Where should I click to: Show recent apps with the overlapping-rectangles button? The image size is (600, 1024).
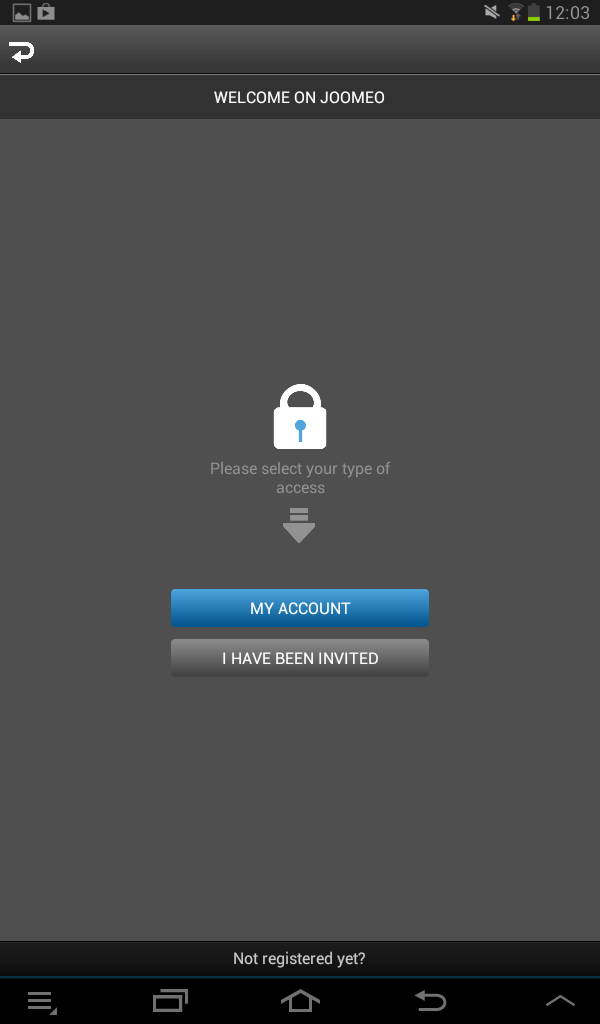pyautogui.click(x=170, y=1000)
